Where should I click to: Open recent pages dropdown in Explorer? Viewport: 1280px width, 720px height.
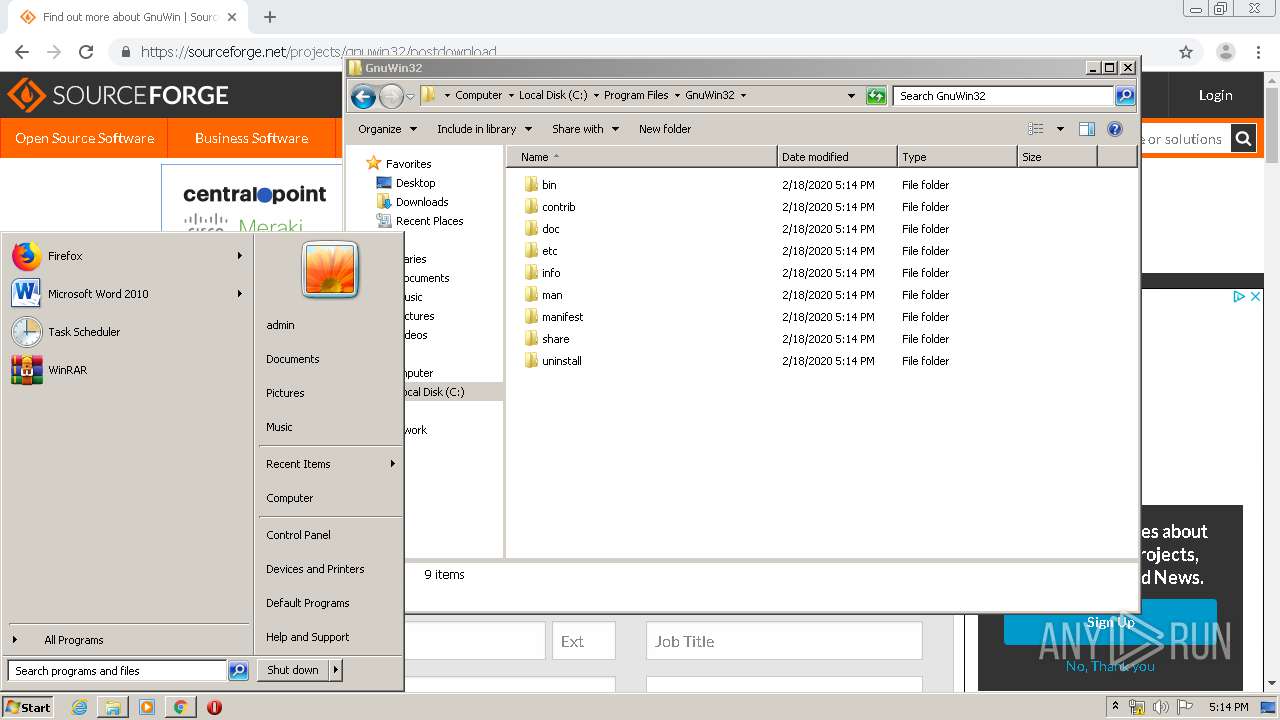410,96
